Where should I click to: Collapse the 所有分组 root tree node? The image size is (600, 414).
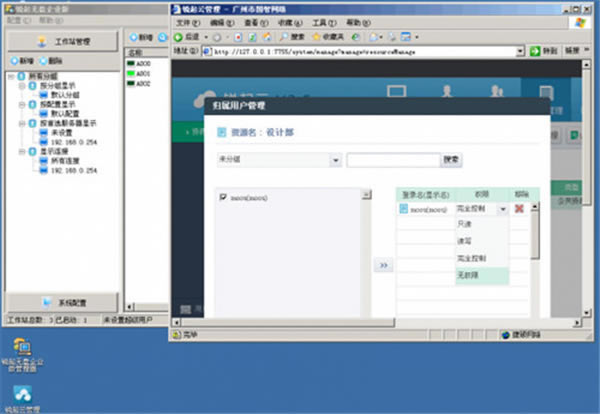click(11, 77)
